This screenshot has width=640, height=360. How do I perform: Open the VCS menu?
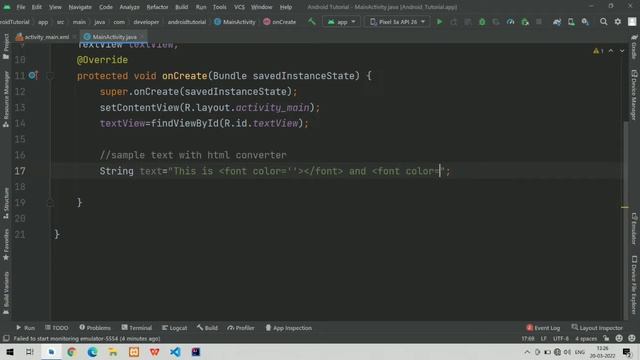[x=240, y=7]
